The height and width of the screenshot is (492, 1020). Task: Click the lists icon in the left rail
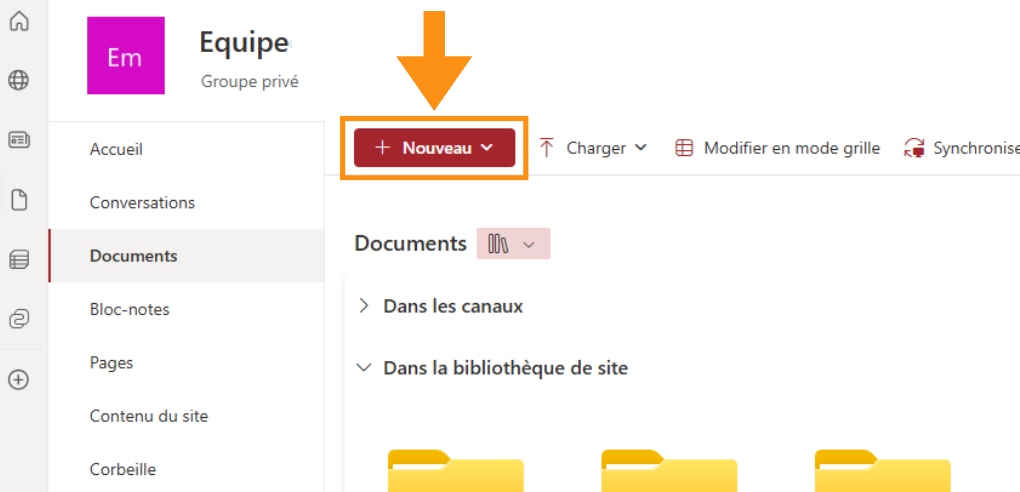[x=18, y=260]
